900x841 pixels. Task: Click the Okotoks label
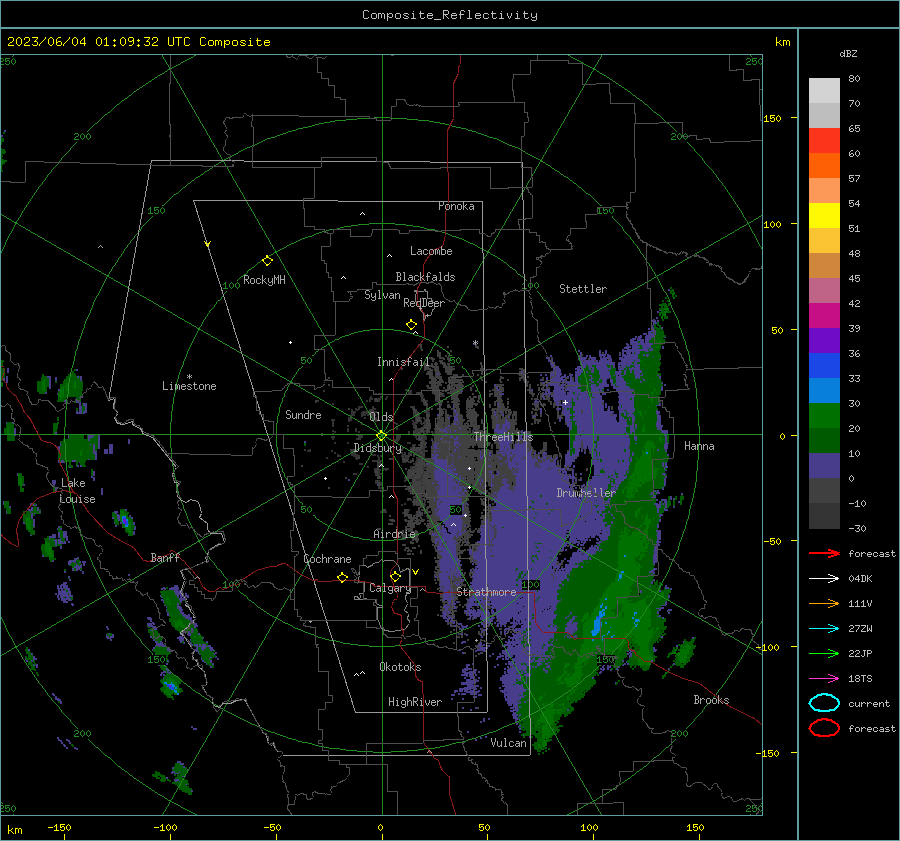point(400,667)
